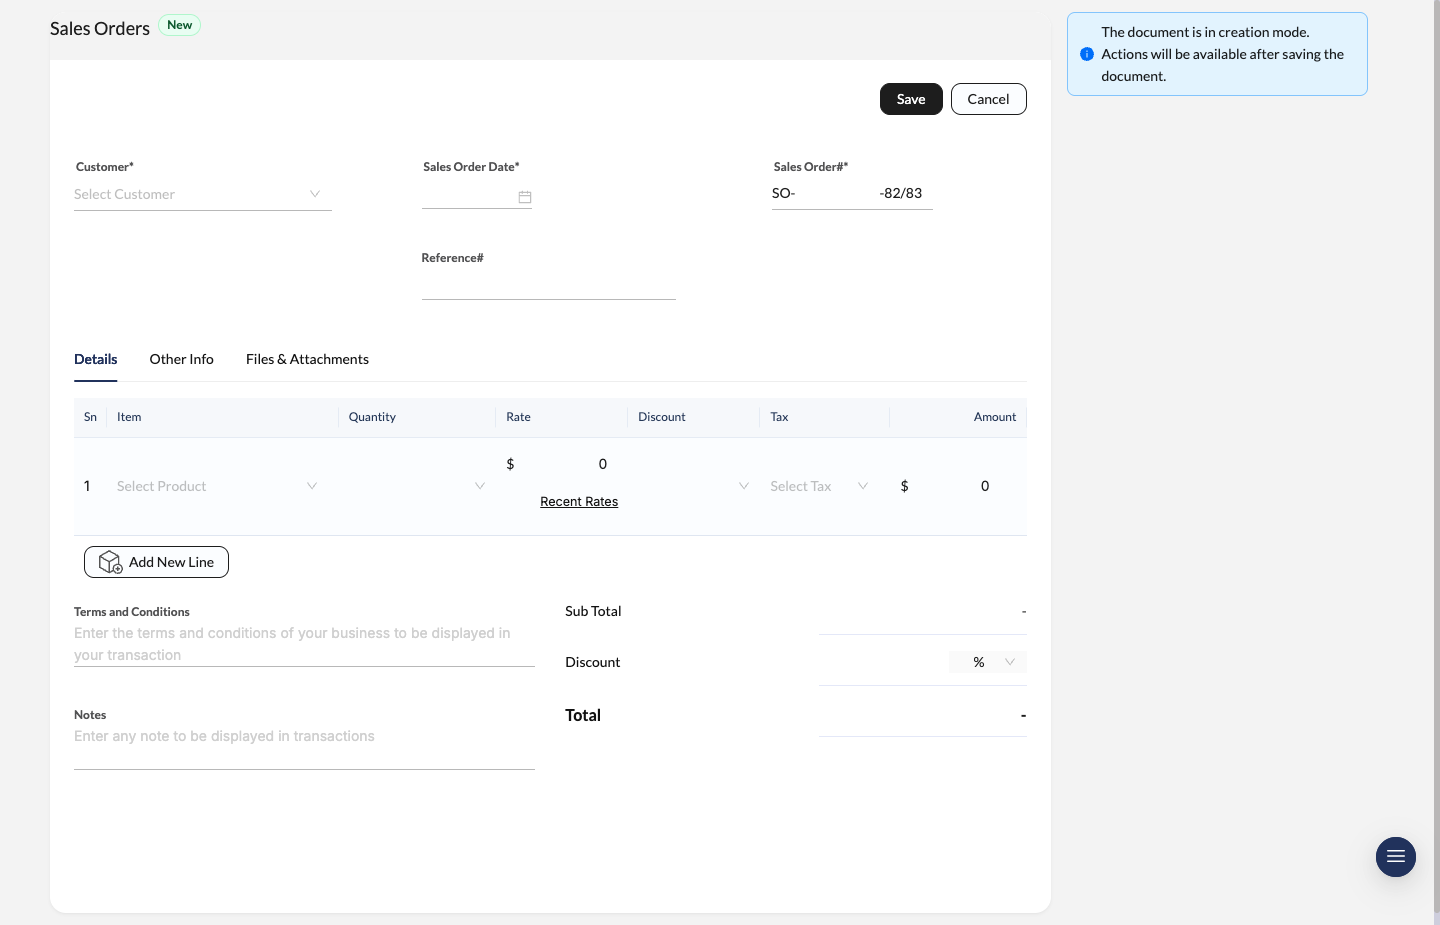This screenshot has height=925, width=1440.
Task: Open the calendar icon for Sales Order Date
Action: 525,197
